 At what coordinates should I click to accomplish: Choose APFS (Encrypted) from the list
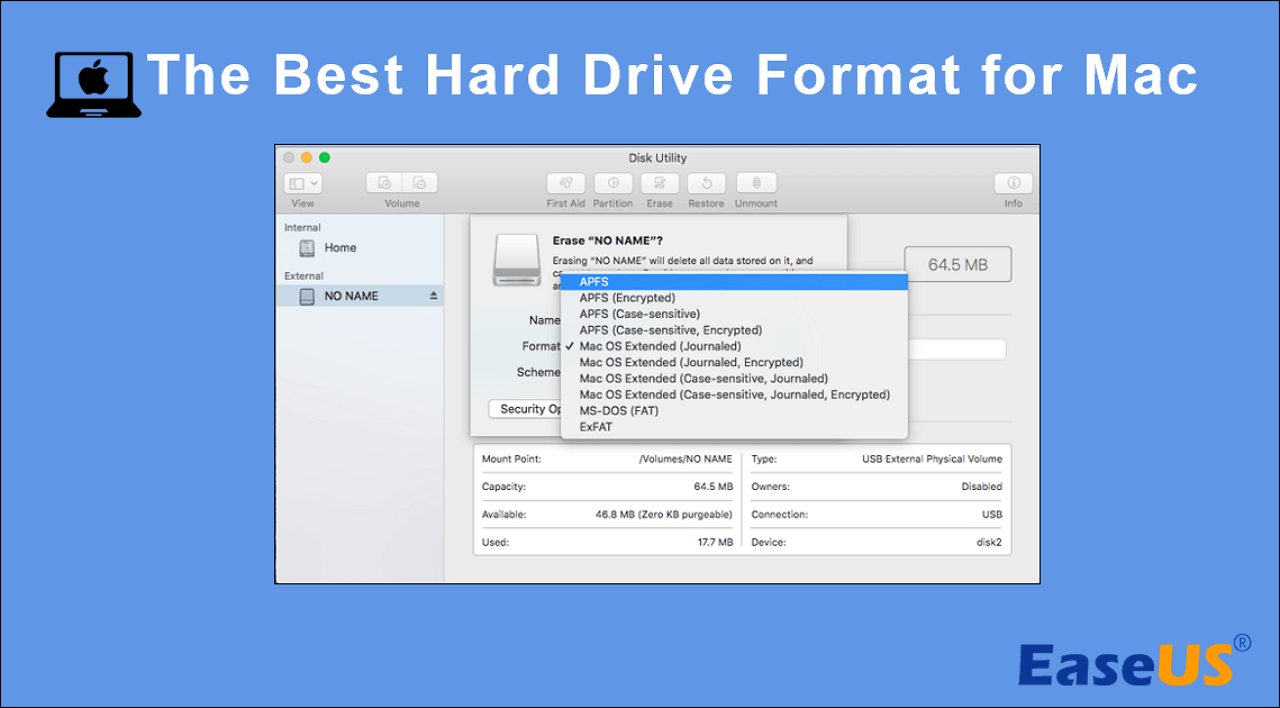(627, 297)
